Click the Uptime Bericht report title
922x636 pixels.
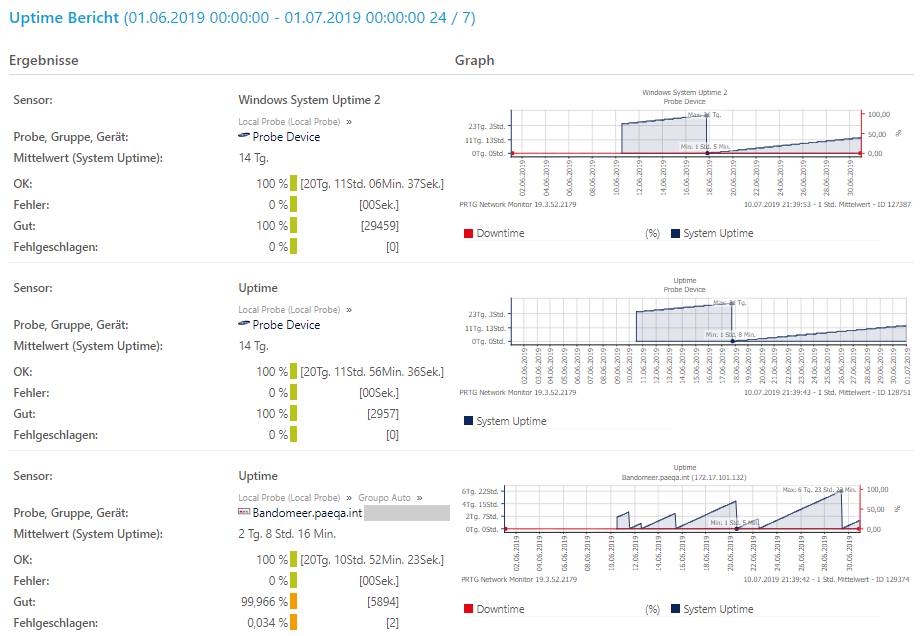(62, 18)
